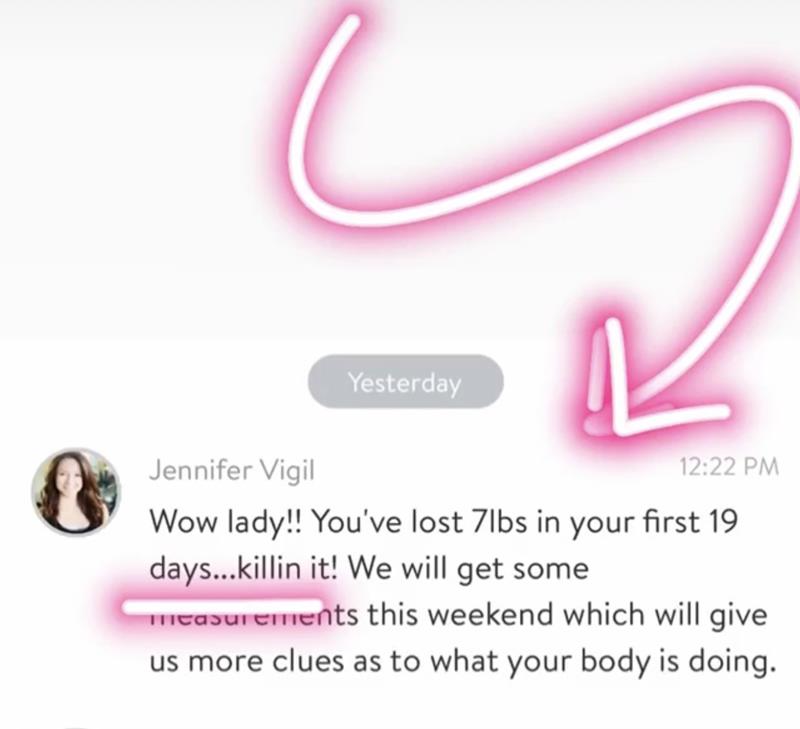Click the words "this weekend" in the message
This screenshot has height=729, width=800.
click(x=460, y=614)
